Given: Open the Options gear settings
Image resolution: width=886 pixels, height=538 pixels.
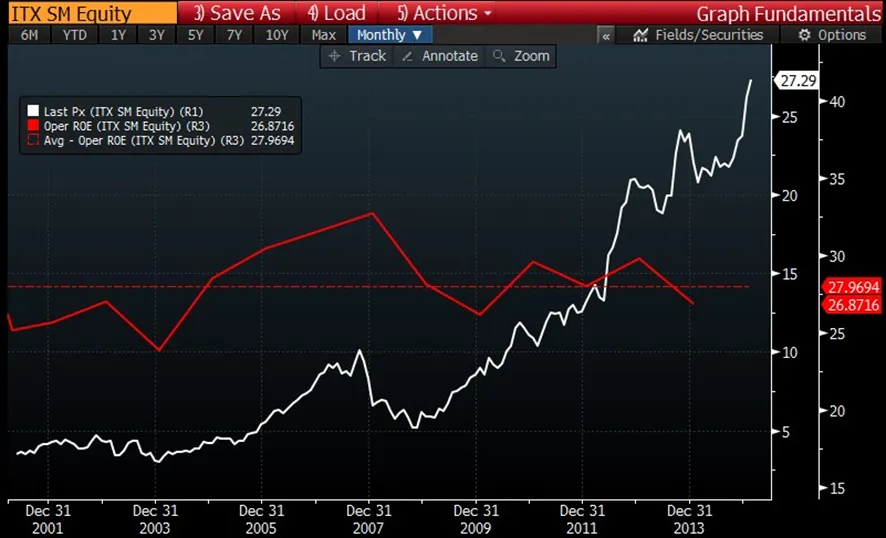Looking at the screenshot, I should coord(832,35).
